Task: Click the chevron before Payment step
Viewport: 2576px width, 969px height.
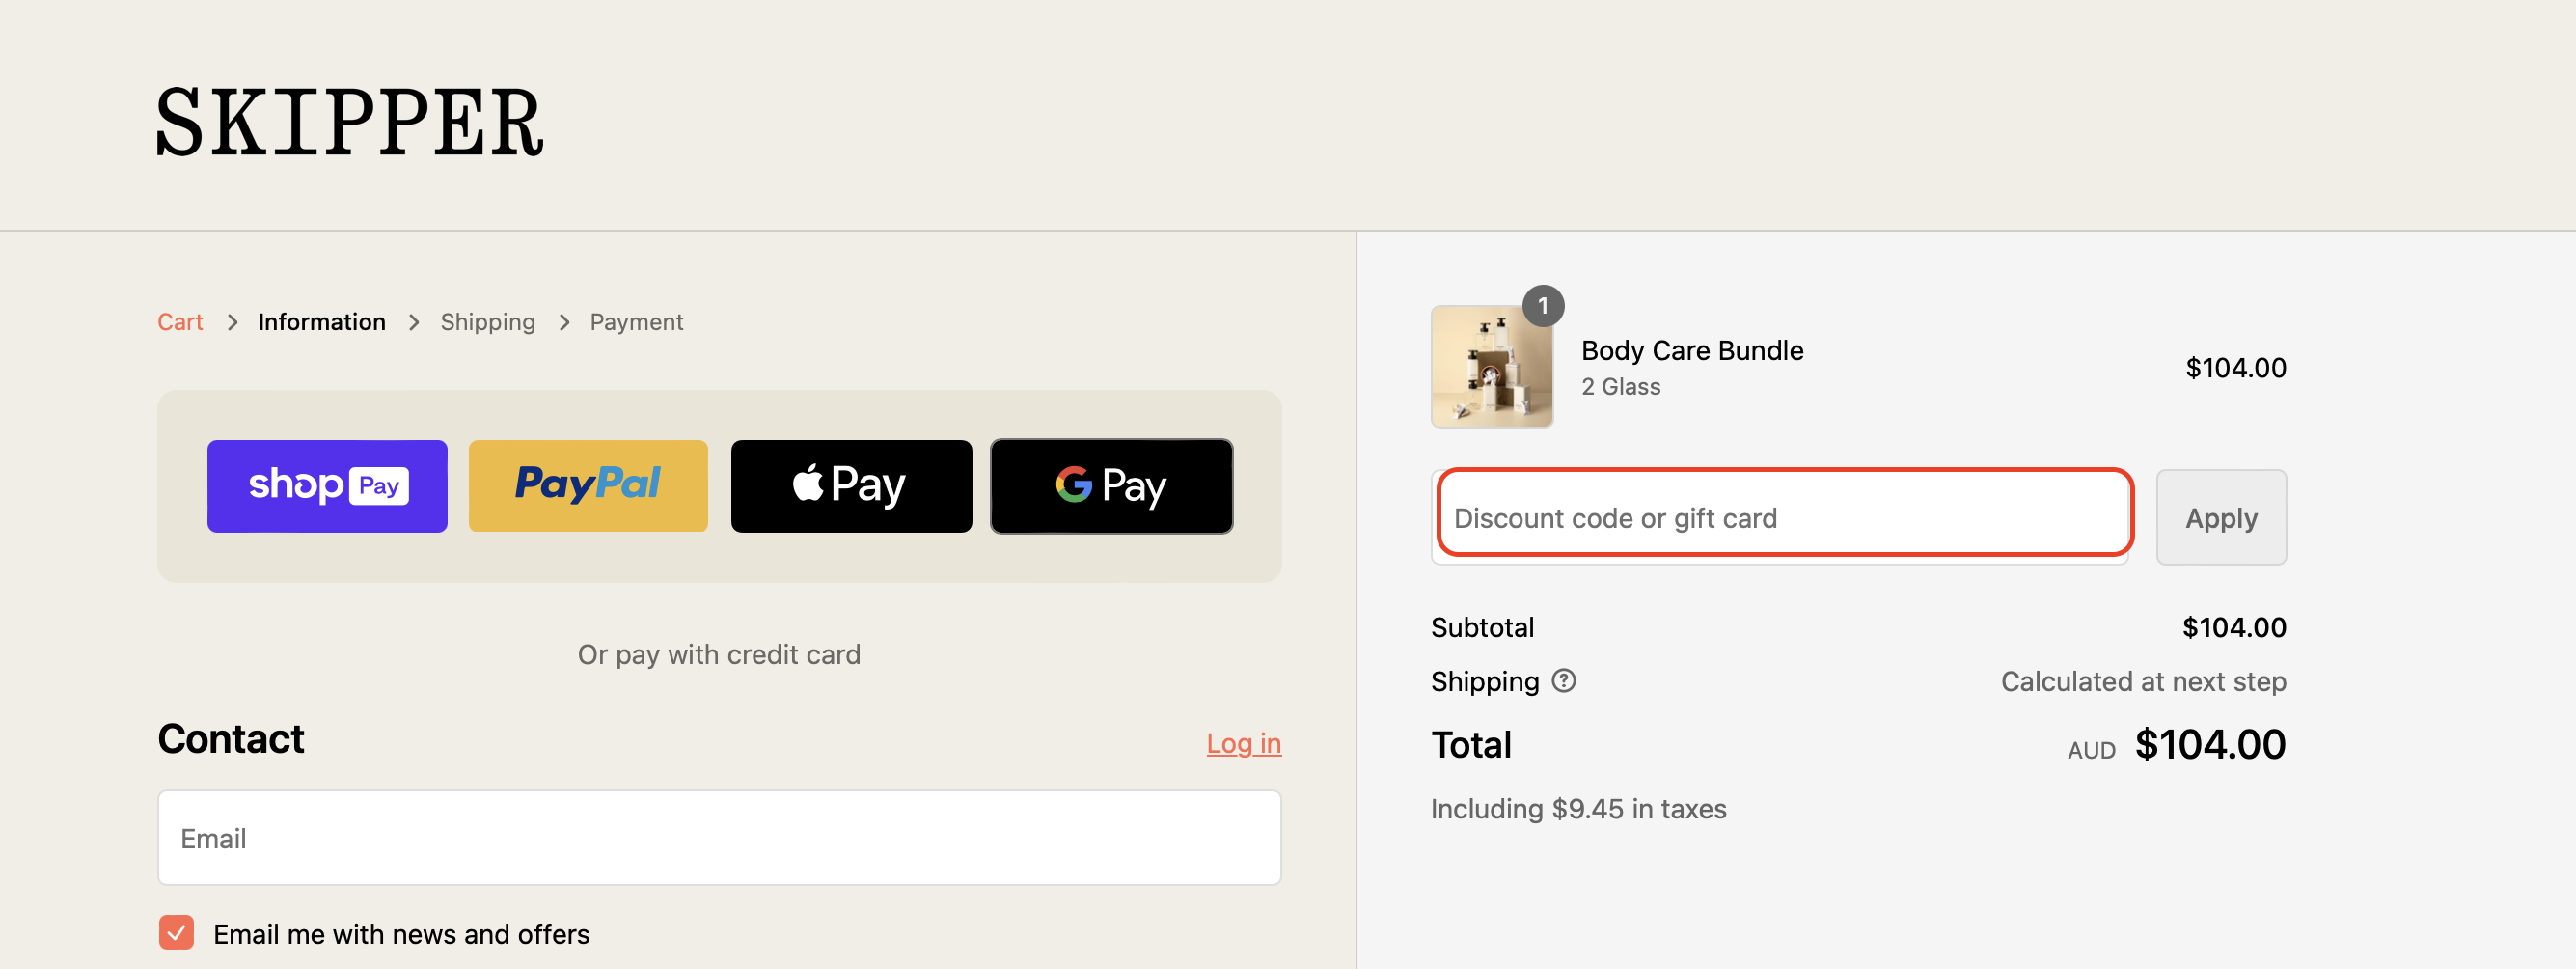Action: (x=564, y=322)
